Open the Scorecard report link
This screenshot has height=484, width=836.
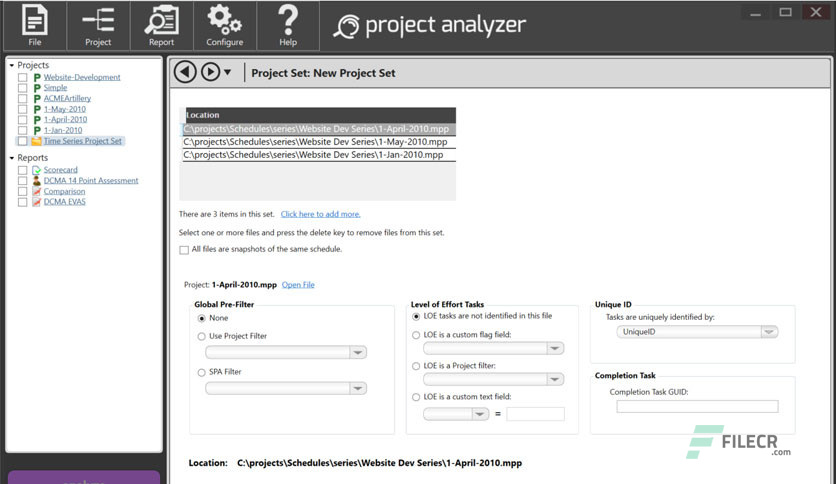pyautogui.click(x=60, y=170)
